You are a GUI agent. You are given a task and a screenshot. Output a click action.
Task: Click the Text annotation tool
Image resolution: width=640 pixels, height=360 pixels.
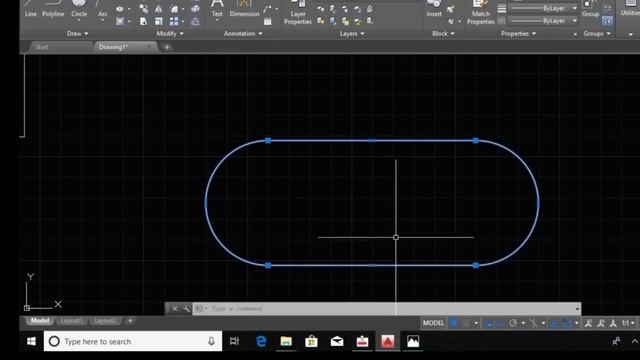pos(217,9)
